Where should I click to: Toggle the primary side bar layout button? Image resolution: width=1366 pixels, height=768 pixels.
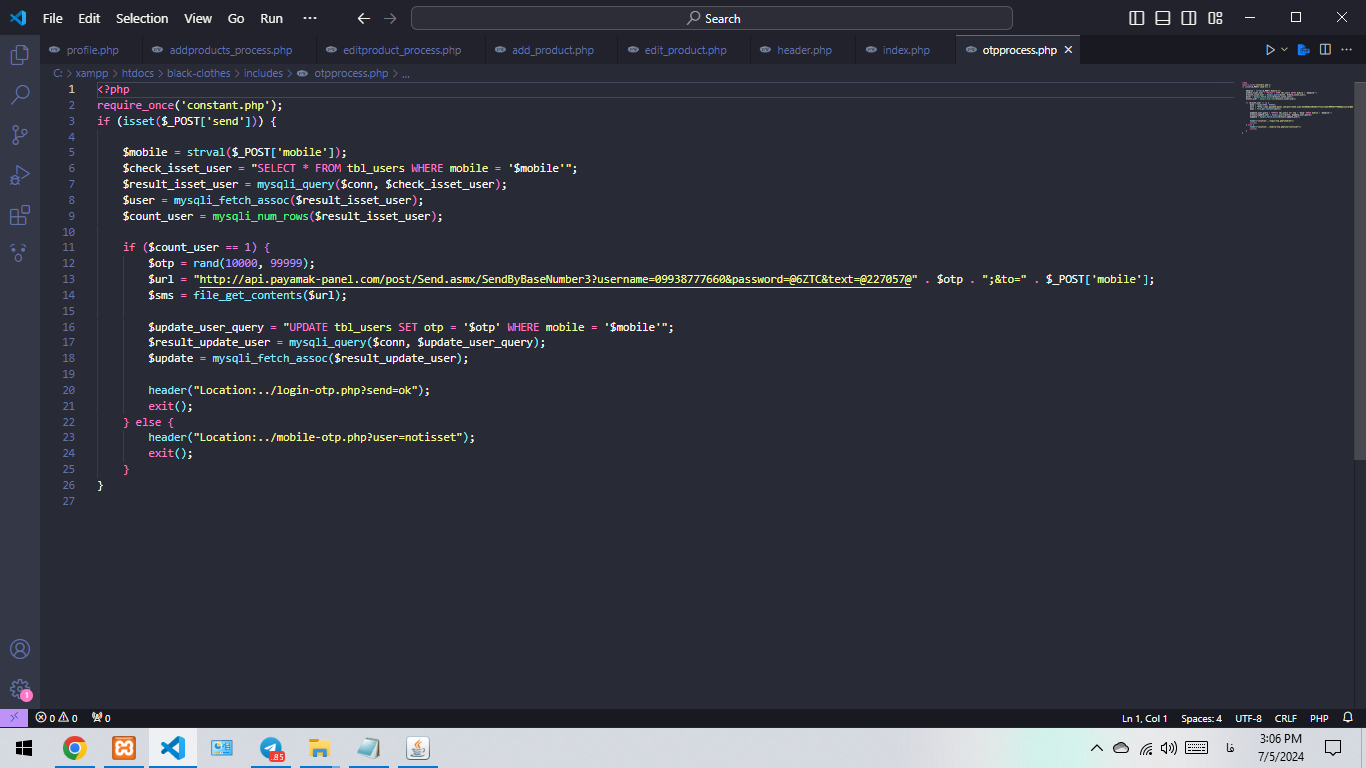point(1137,18)
